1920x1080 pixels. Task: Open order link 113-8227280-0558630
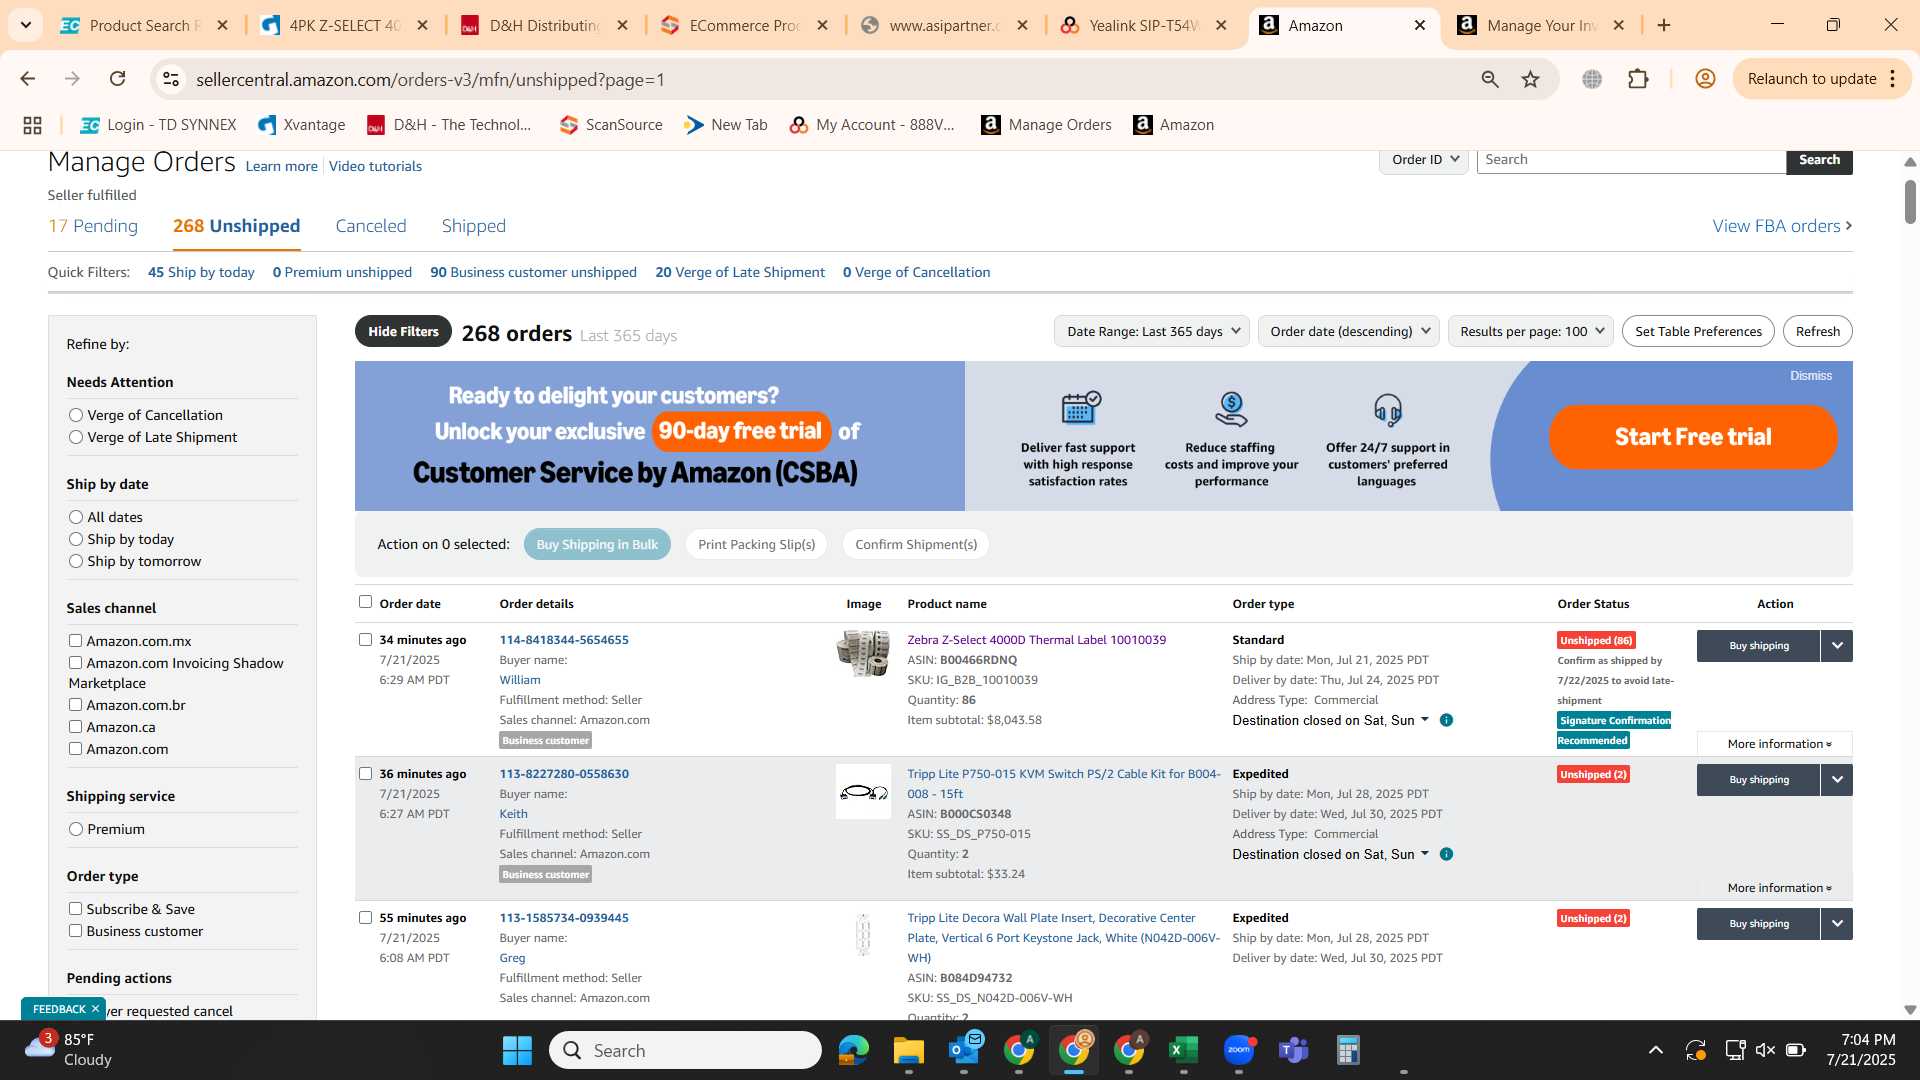click(564, 774)
